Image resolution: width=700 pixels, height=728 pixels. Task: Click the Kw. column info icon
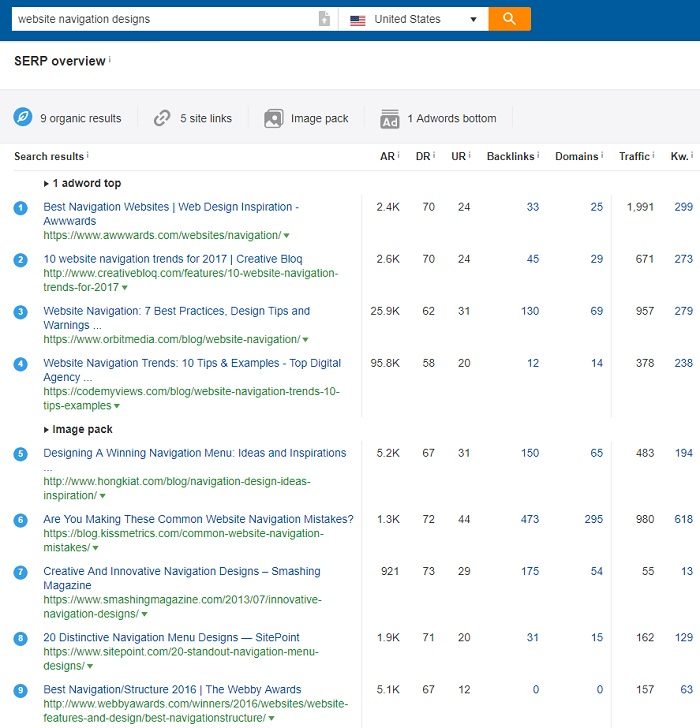692,155
